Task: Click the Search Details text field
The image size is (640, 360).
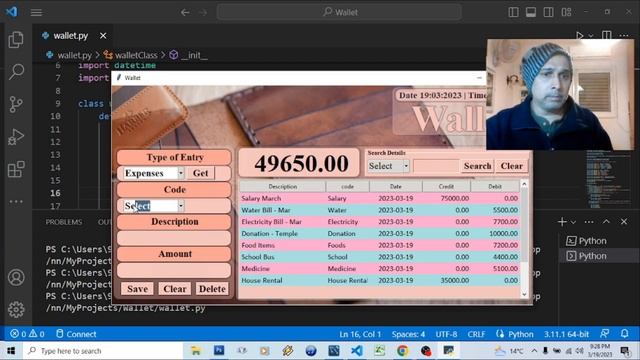Action: pyautogui.click(x=436, y=166)
